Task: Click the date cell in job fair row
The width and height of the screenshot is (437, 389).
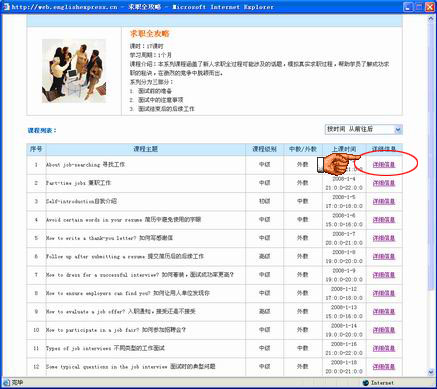Action: [344, 330]
